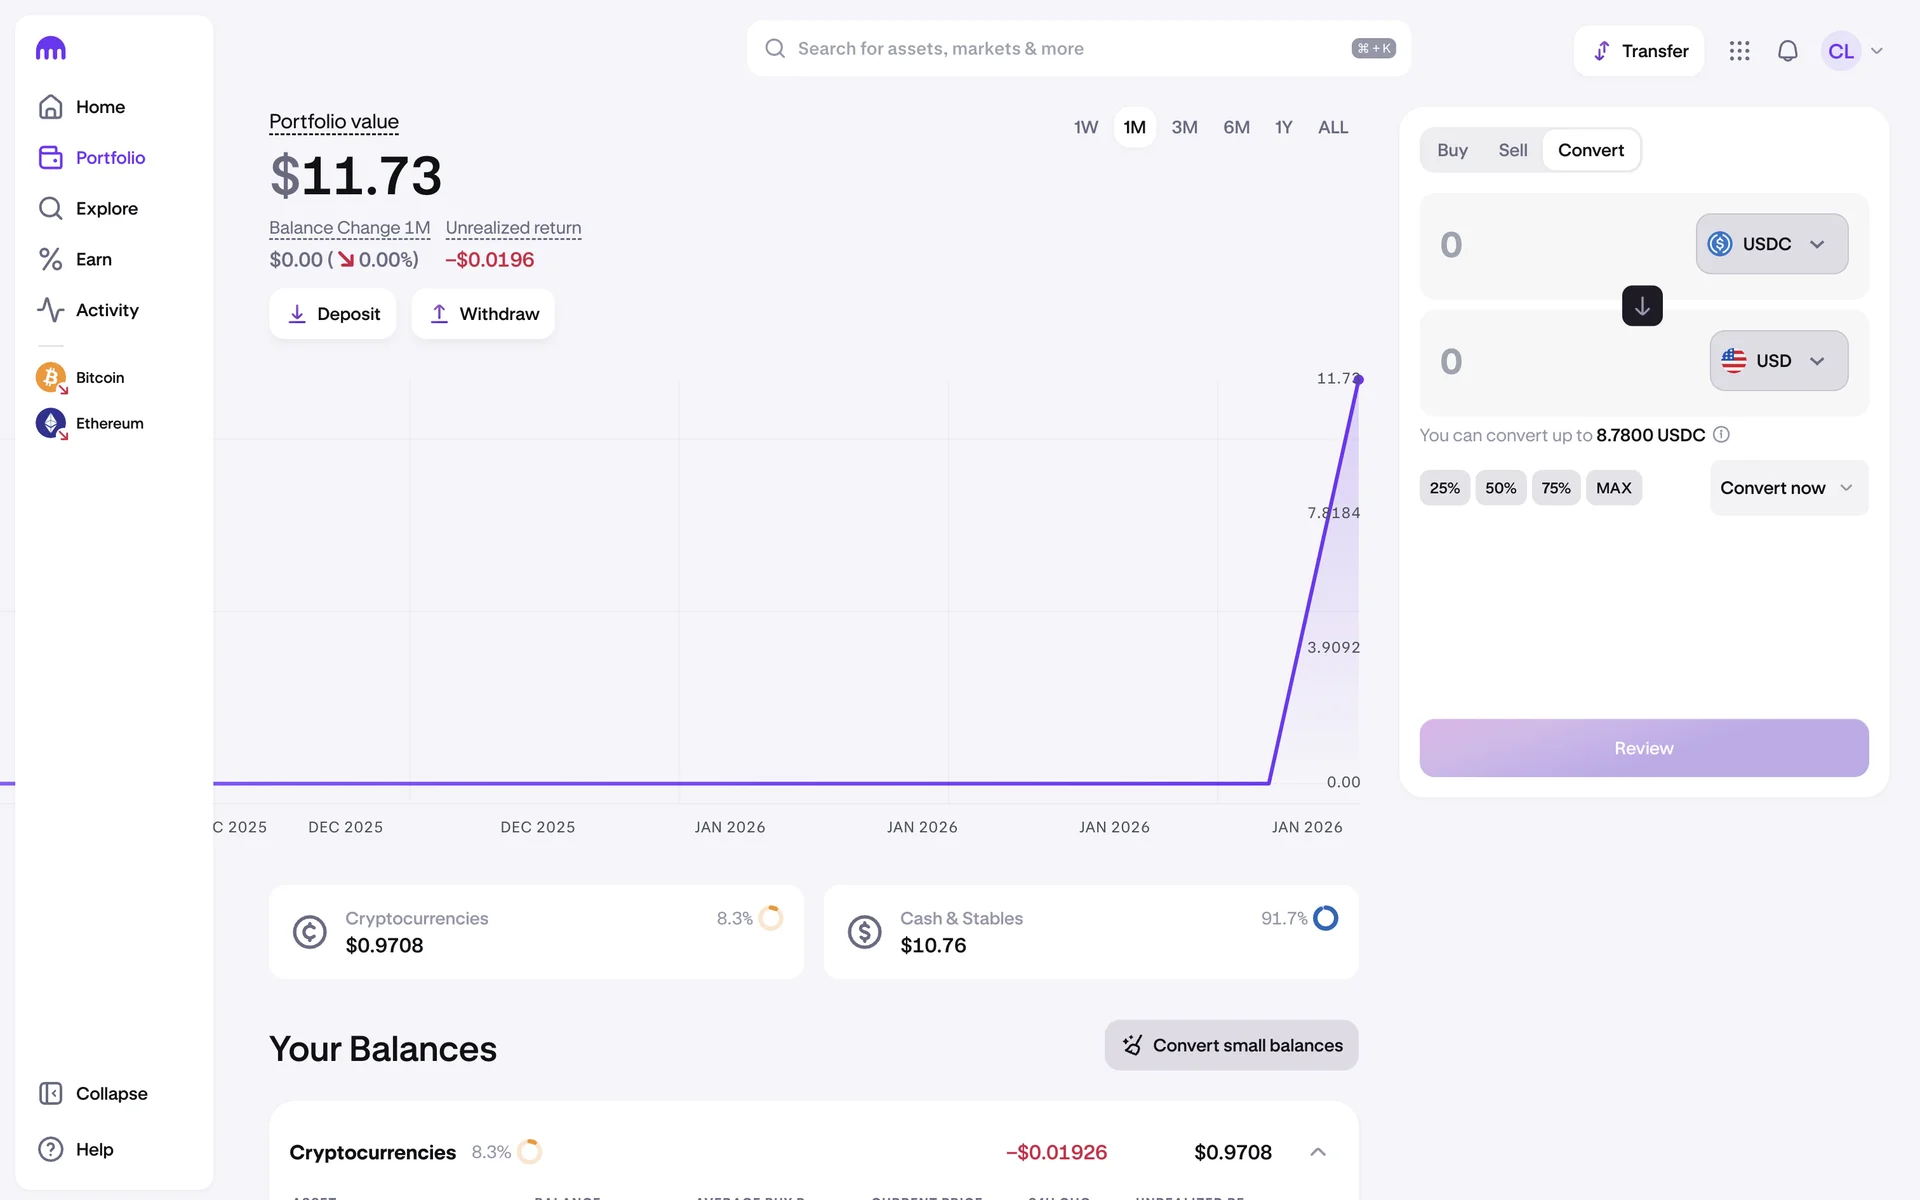Open Ethereum from the sidebar
The width and height of the screenshot is (1920, 1200).
point(108,424)
